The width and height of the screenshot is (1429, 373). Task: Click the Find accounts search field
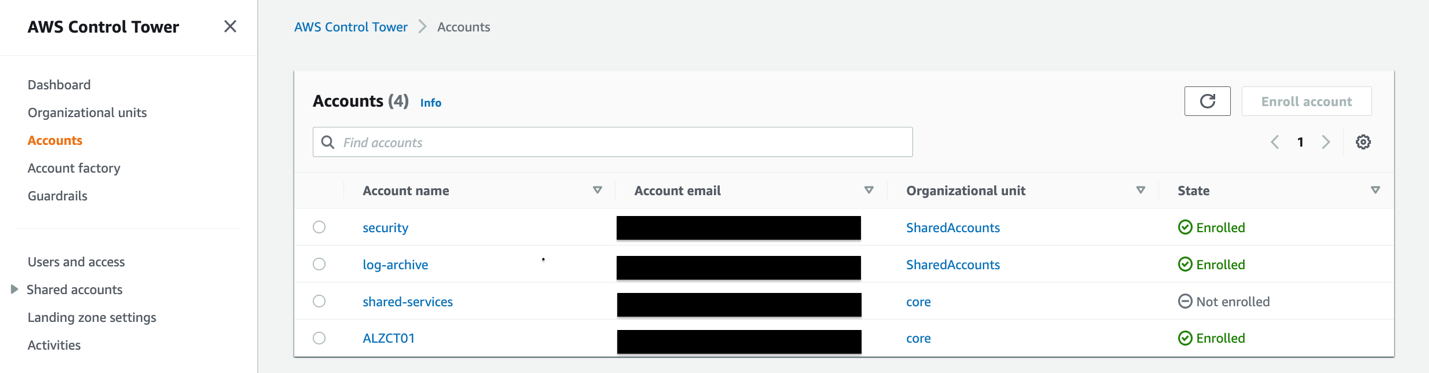(612, 142)
